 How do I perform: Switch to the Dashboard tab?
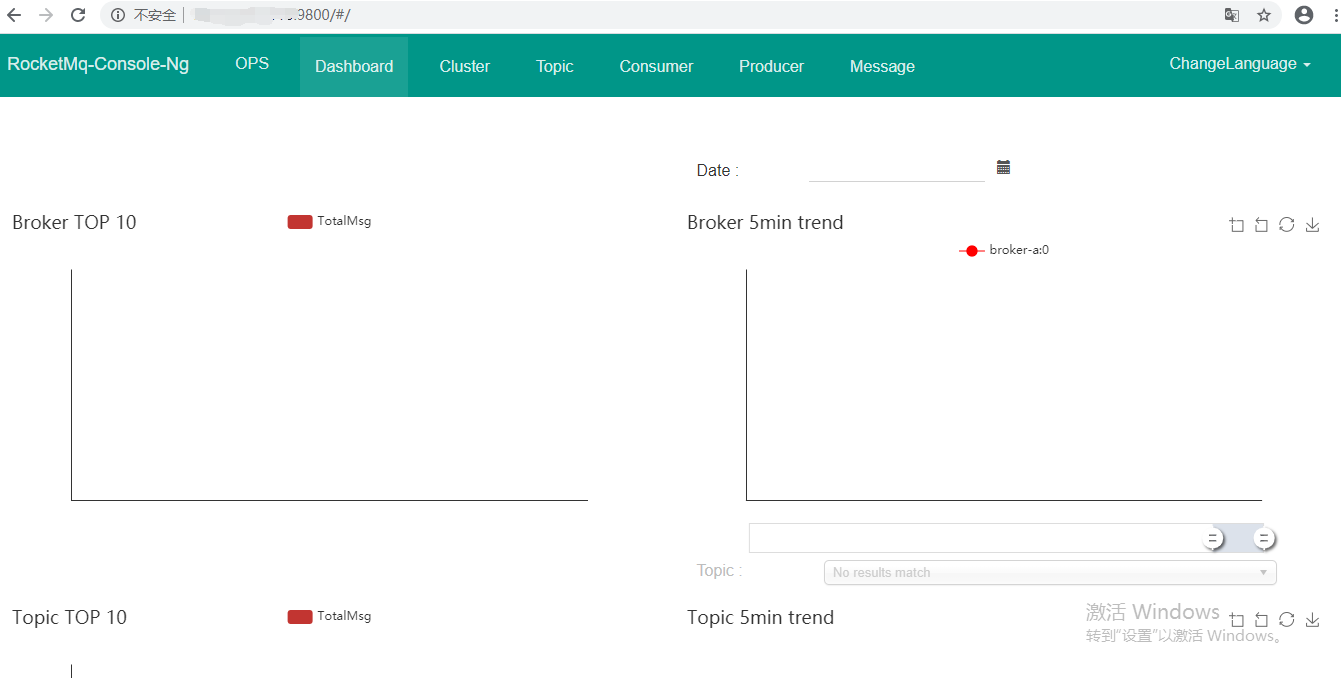[x=354, y=66]
